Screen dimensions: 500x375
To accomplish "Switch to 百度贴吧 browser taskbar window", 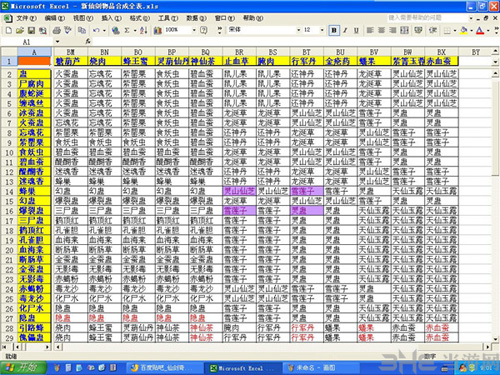I will tap(165, 368).
